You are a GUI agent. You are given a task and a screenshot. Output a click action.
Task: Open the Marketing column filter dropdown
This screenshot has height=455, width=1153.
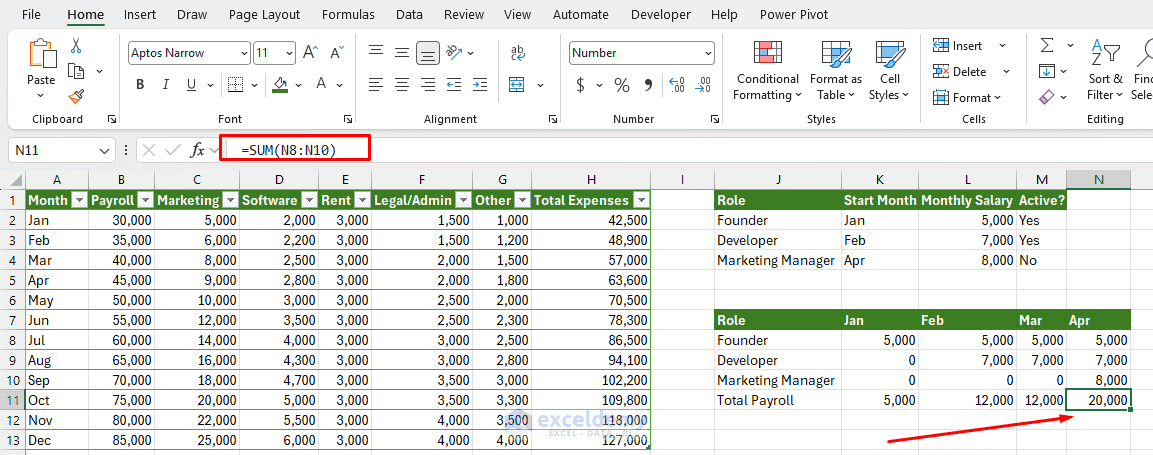click(230, 200)
